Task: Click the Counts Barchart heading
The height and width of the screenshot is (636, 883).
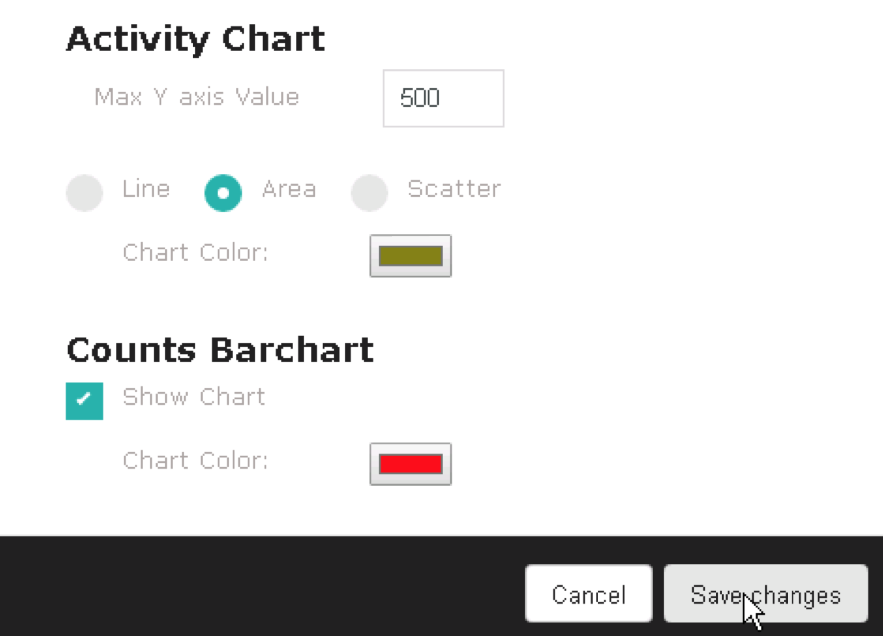Action: click(220, 350)
